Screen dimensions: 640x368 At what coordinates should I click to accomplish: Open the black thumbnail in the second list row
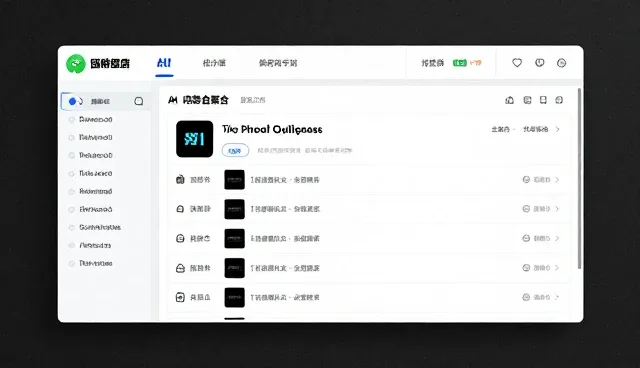click(x=234, y=209)
